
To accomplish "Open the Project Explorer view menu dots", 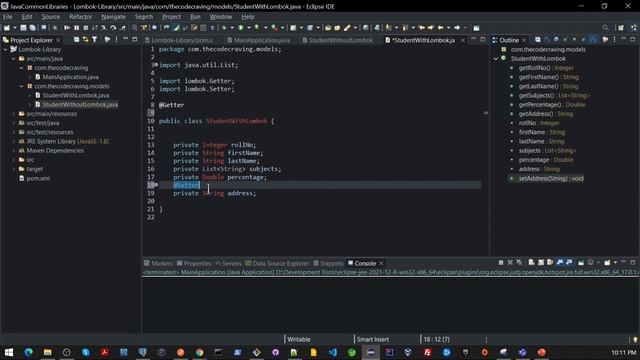I will point(116,40).
